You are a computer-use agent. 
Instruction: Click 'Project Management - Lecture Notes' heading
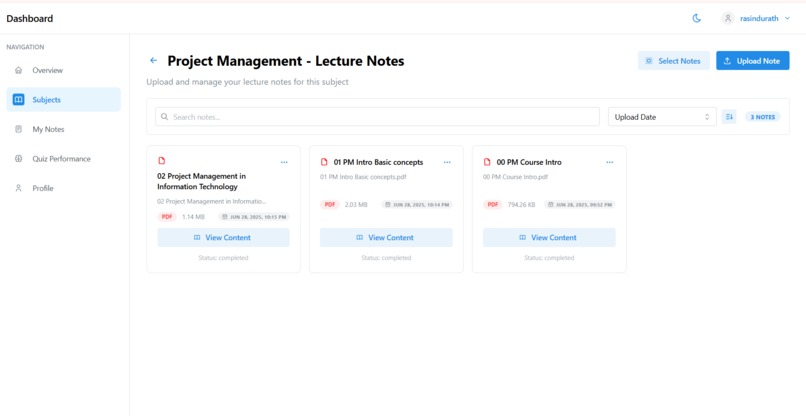(x=286, y=61)
